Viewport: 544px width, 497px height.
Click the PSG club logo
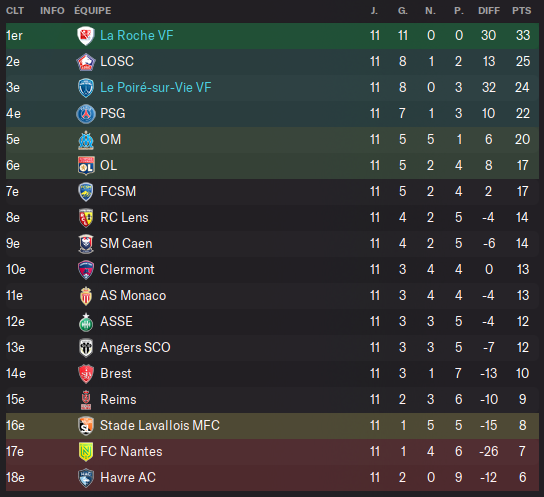tap(86, 114)
